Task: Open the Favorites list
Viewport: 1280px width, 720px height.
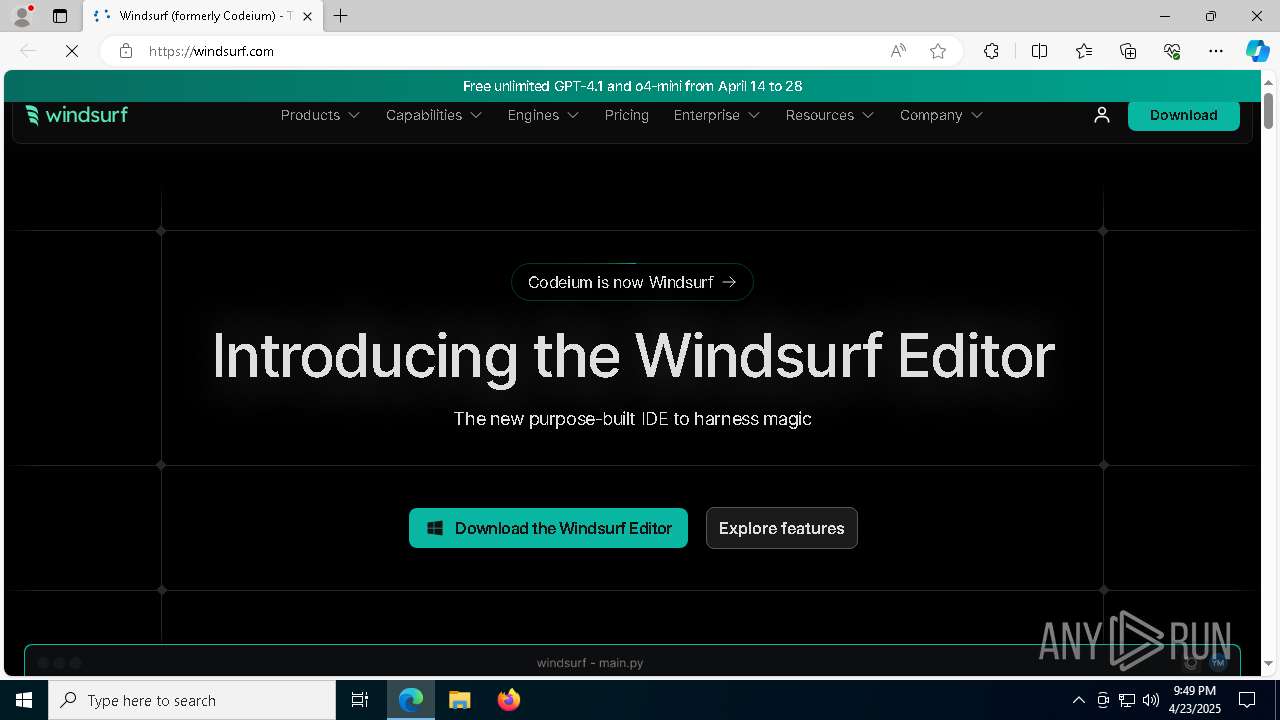Action: (1084, 51)
